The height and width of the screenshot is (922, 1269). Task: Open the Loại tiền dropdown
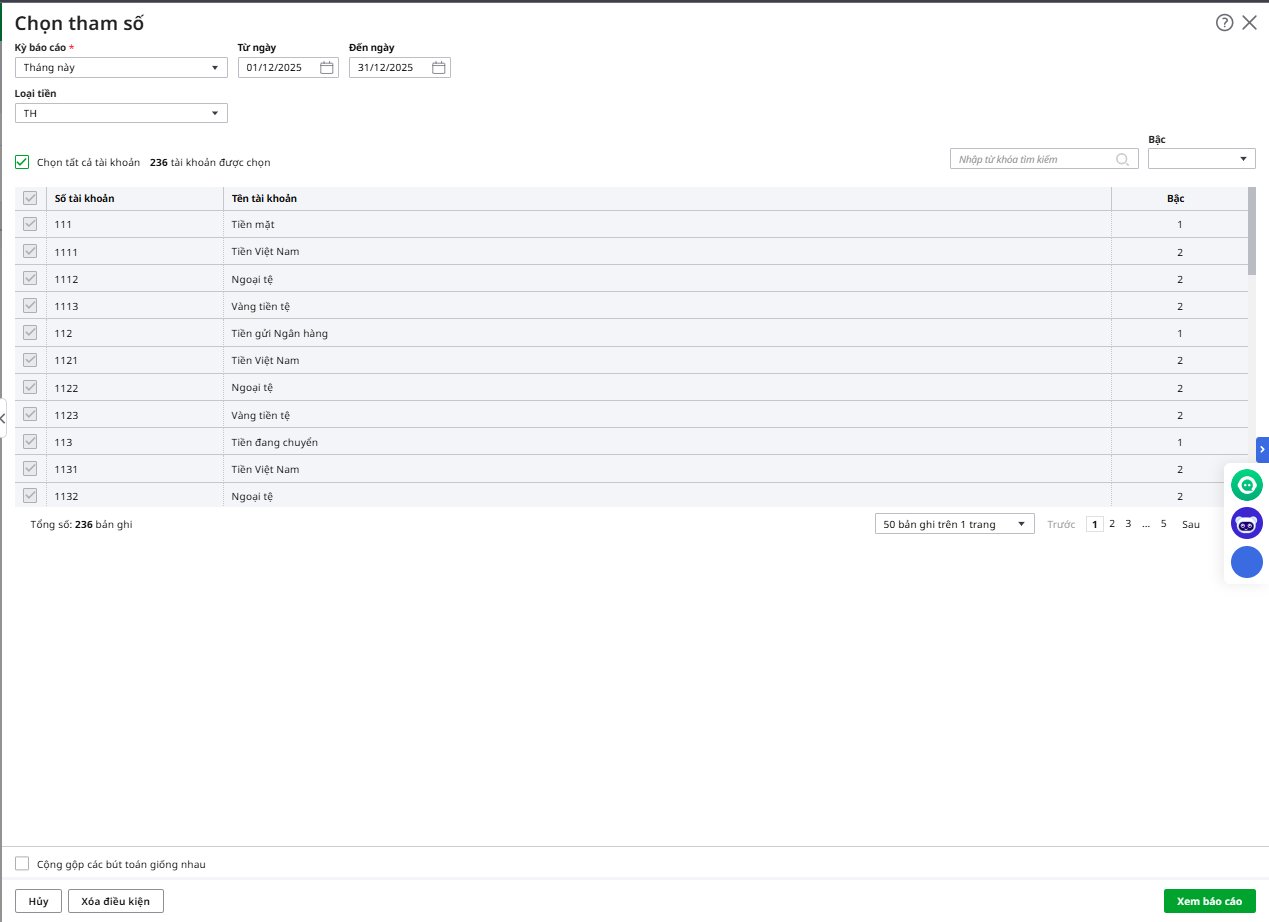click(x=121, y=114)
